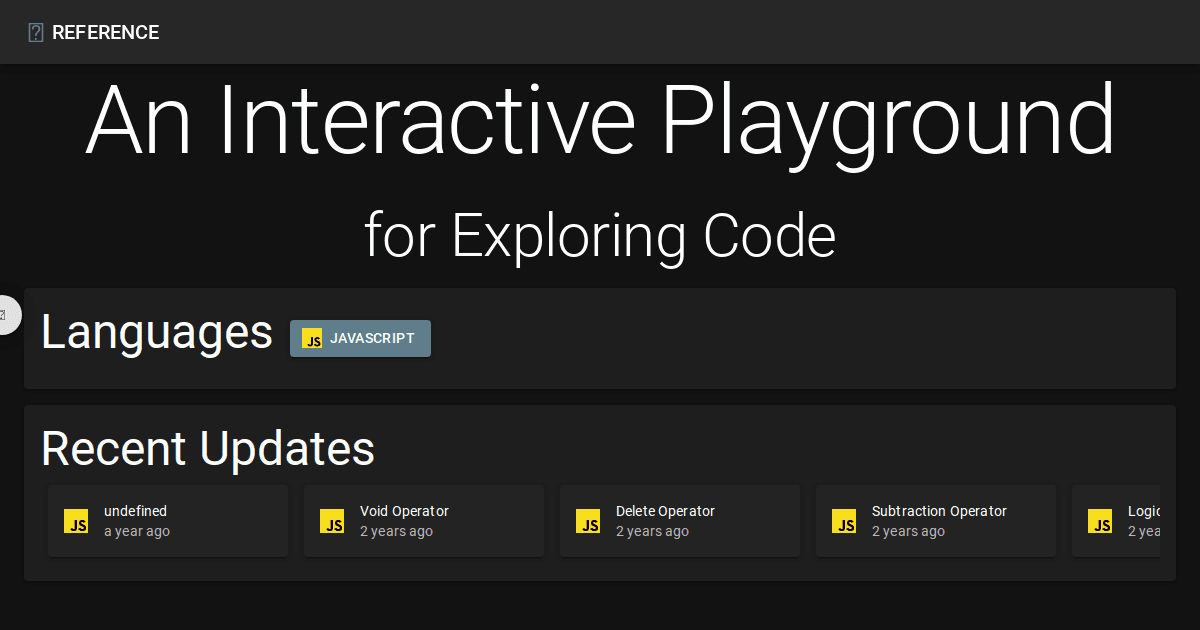Open the JAVASCRIPT language page
The height and width of the screenshot is (630, 1200).
pyautogui.click(x=360, y=338)
